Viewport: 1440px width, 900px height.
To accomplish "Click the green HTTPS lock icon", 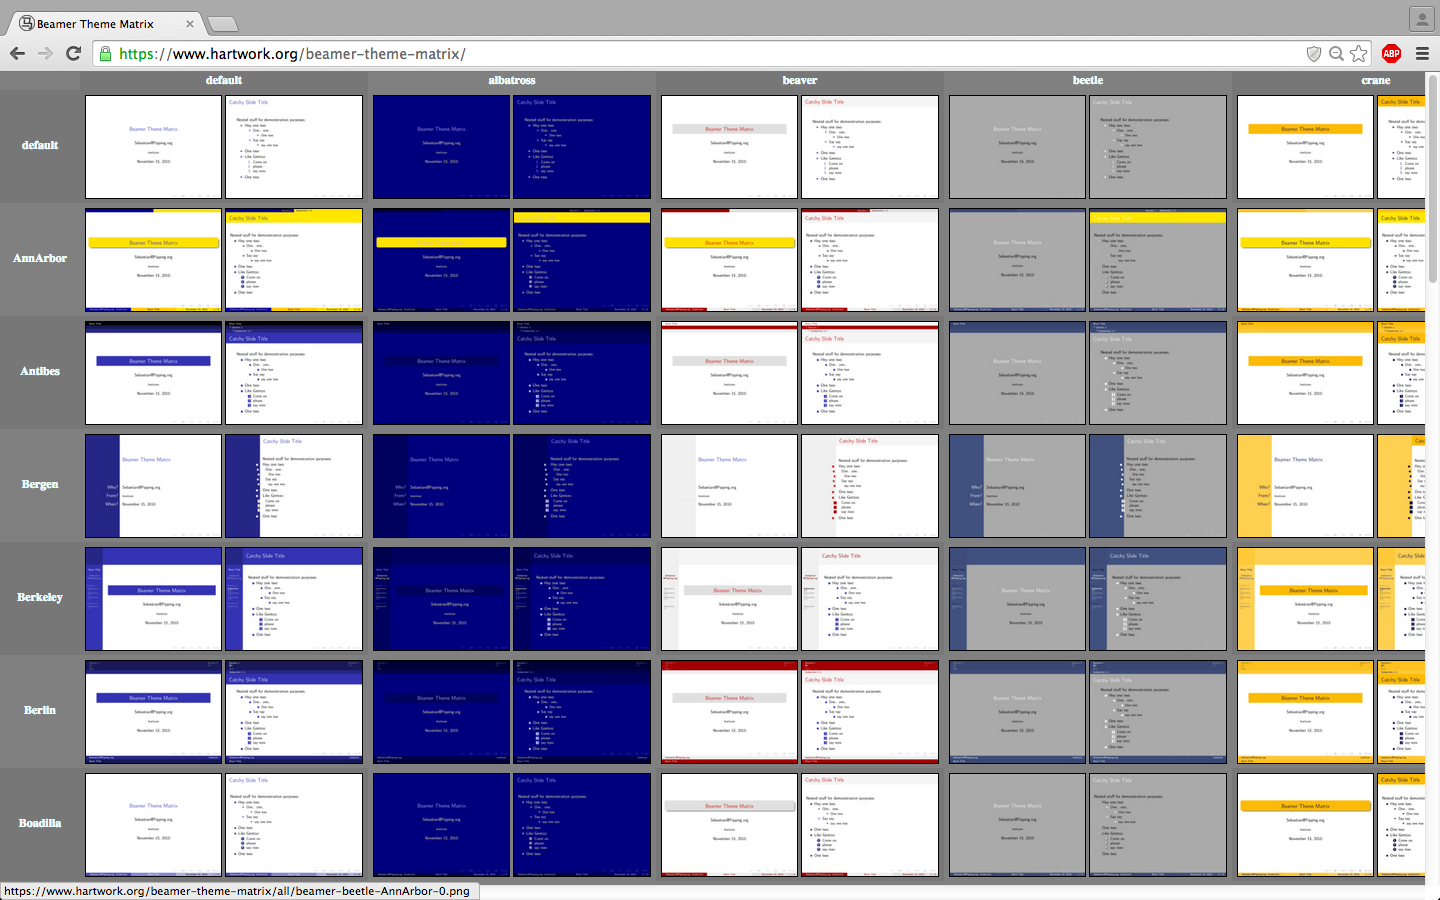I will 105,54.
